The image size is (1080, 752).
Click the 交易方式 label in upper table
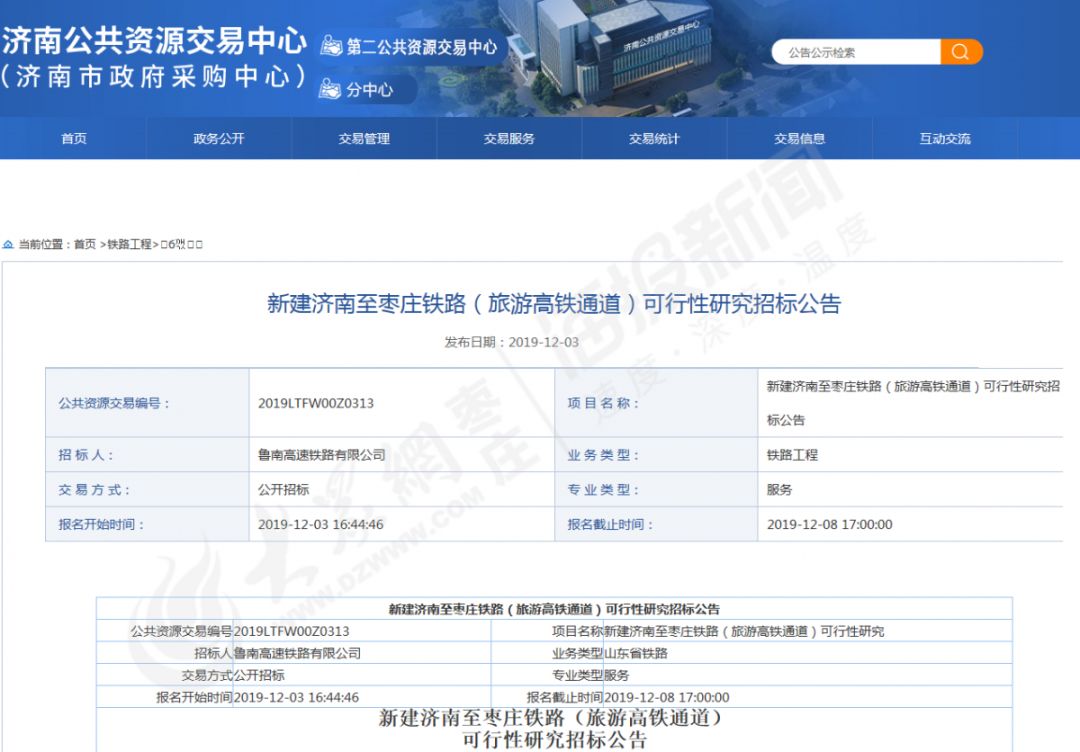pos(94,490)
